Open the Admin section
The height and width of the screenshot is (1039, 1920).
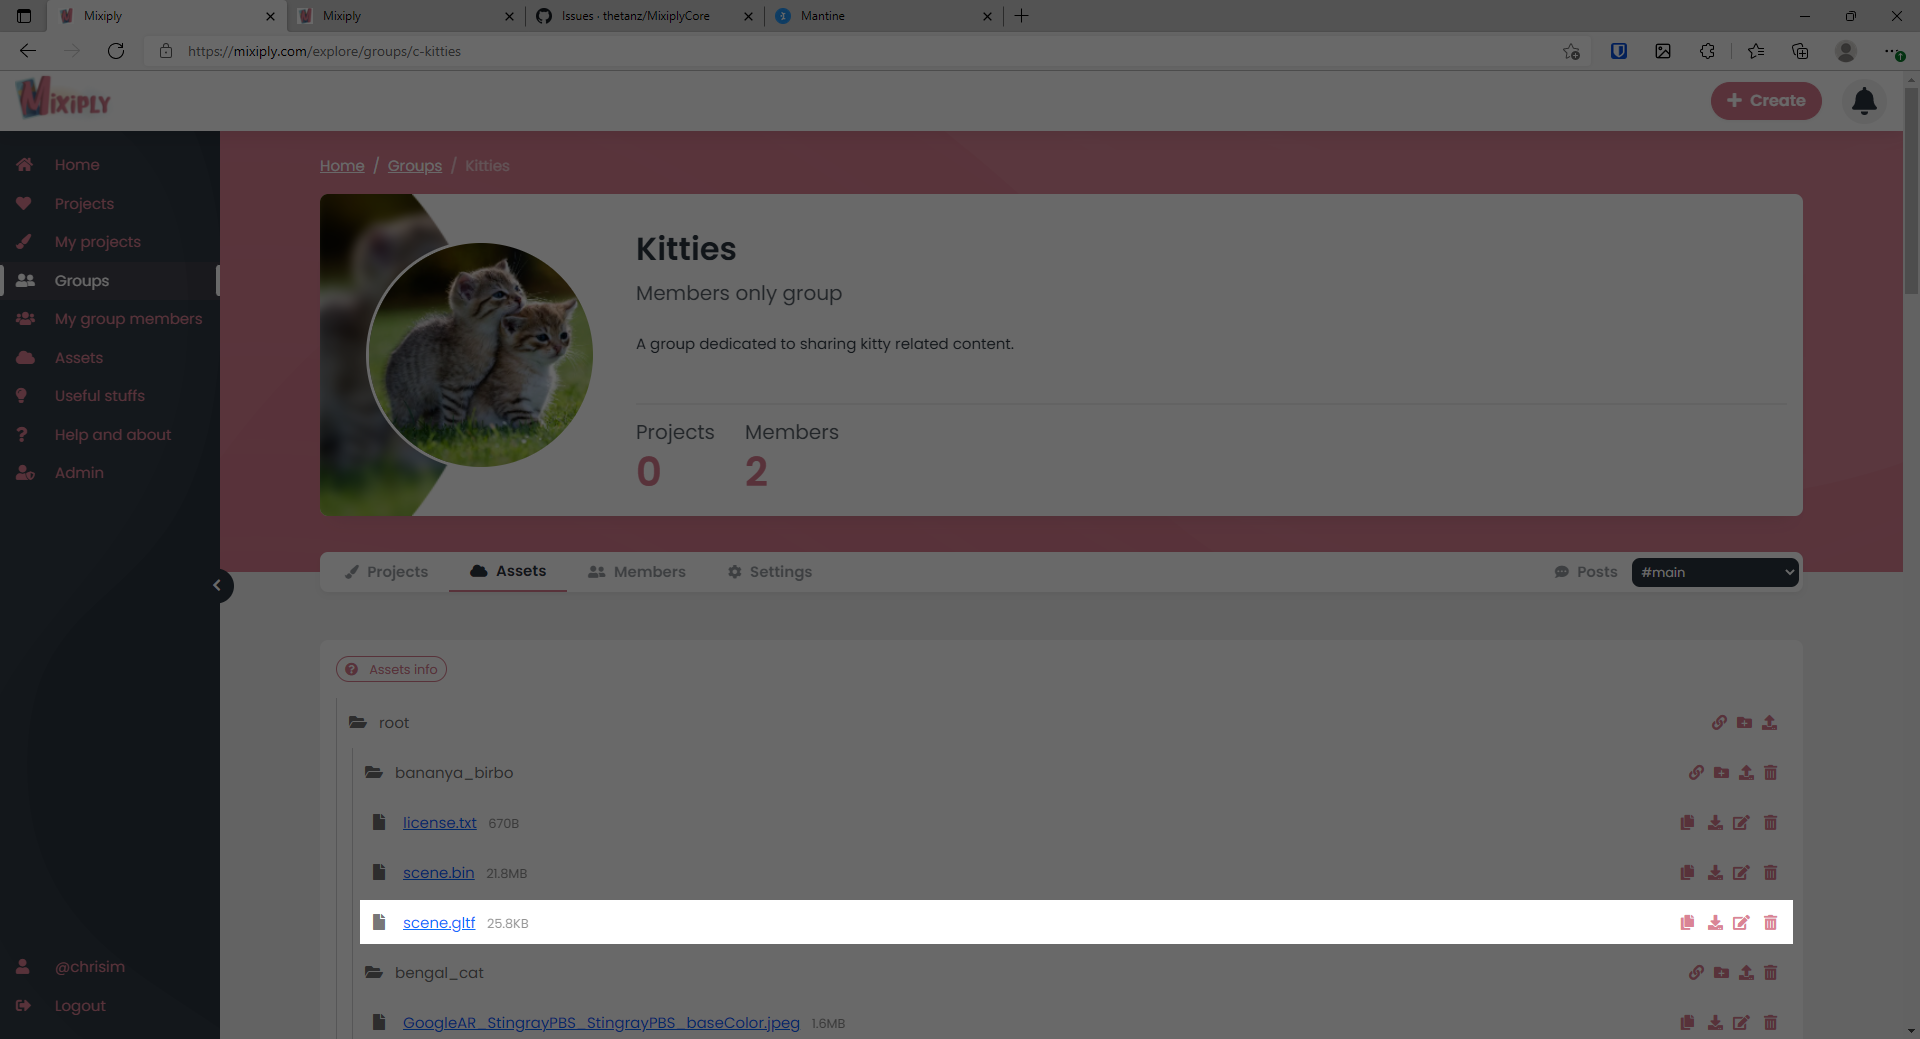pos(79,473)
